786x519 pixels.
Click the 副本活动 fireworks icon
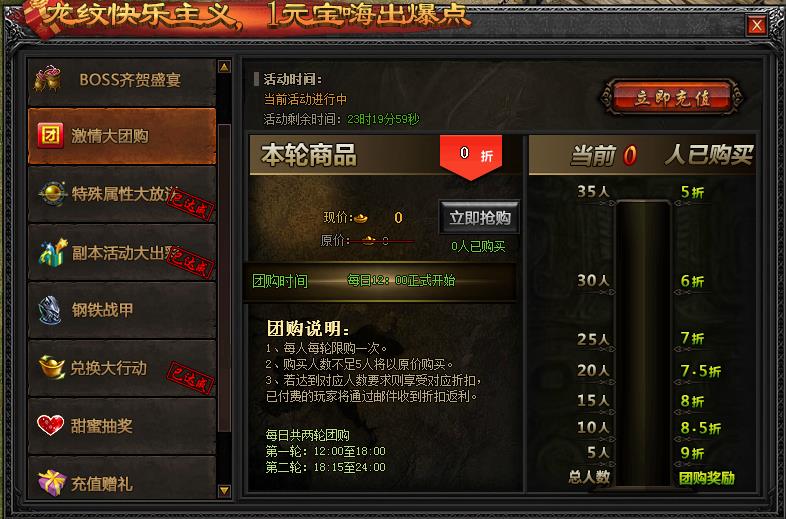point(53,252)
